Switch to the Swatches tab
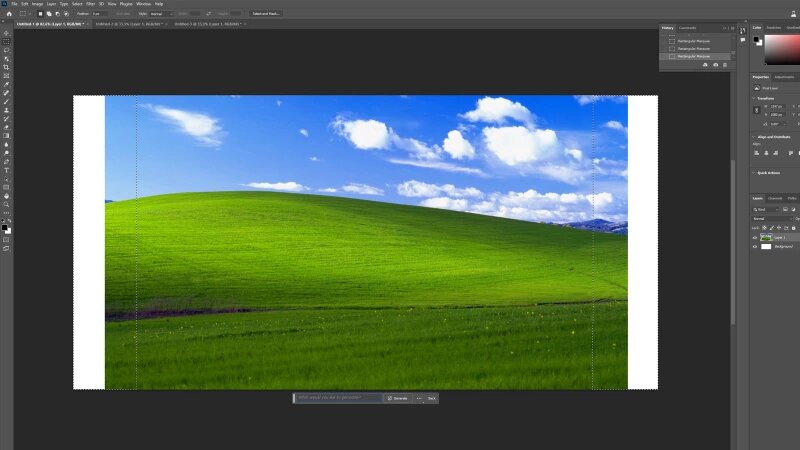This screenshot has height=450, width=800. pyautogui.click(x=773, y=28)
